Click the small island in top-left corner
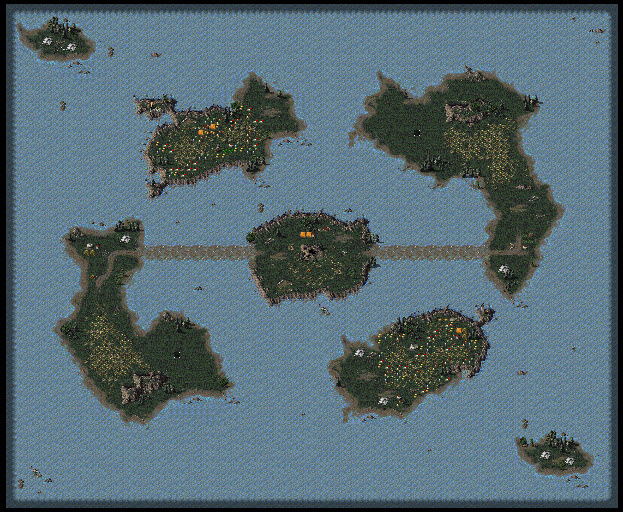623x512 pixels. 56,40
